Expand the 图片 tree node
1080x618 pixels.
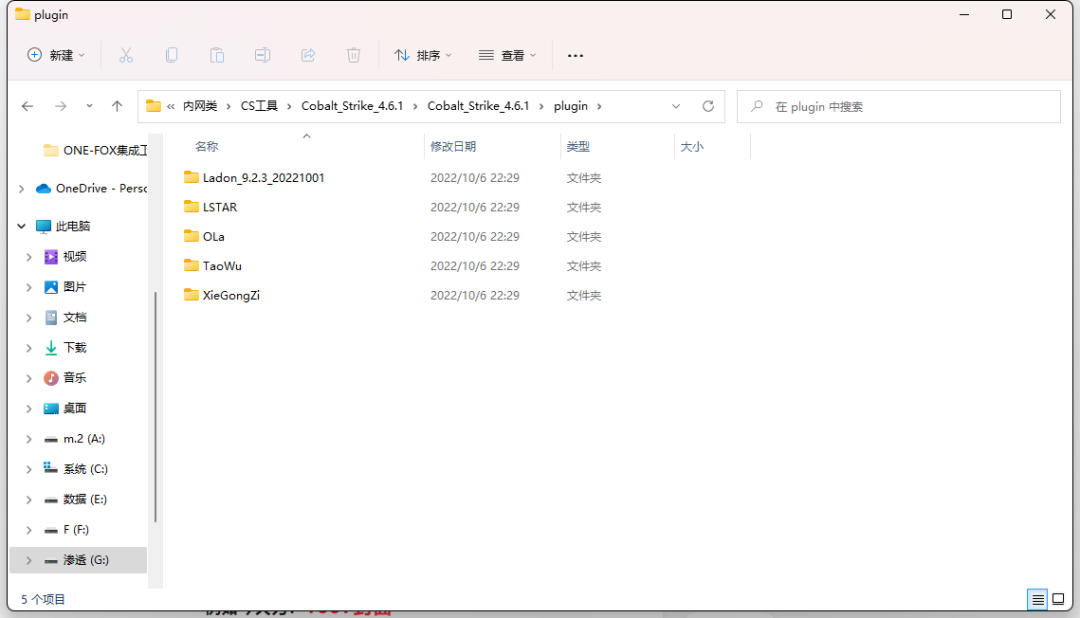click(29, 287)
